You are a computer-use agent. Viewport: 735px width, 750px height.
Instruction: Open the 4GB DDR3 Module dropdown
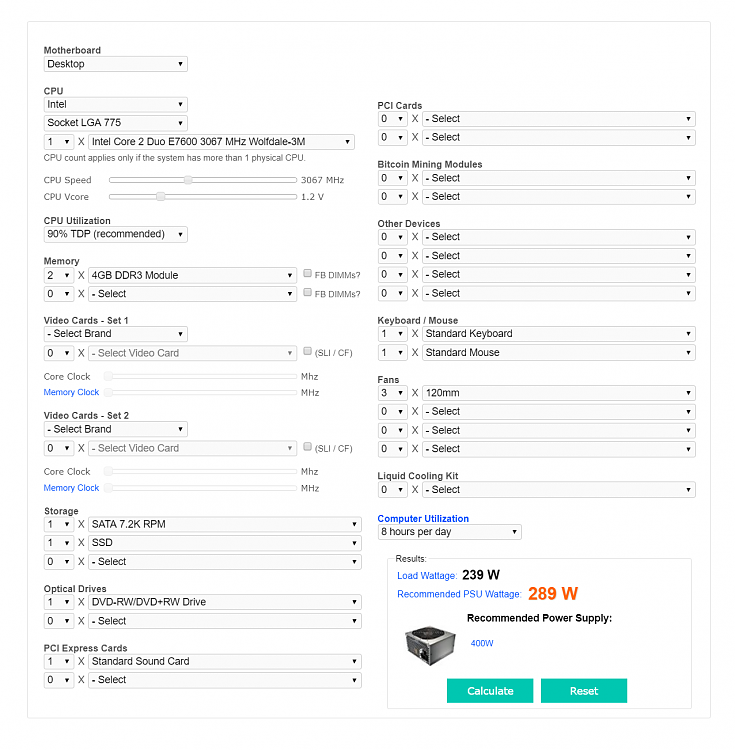[x=192, y=276]
